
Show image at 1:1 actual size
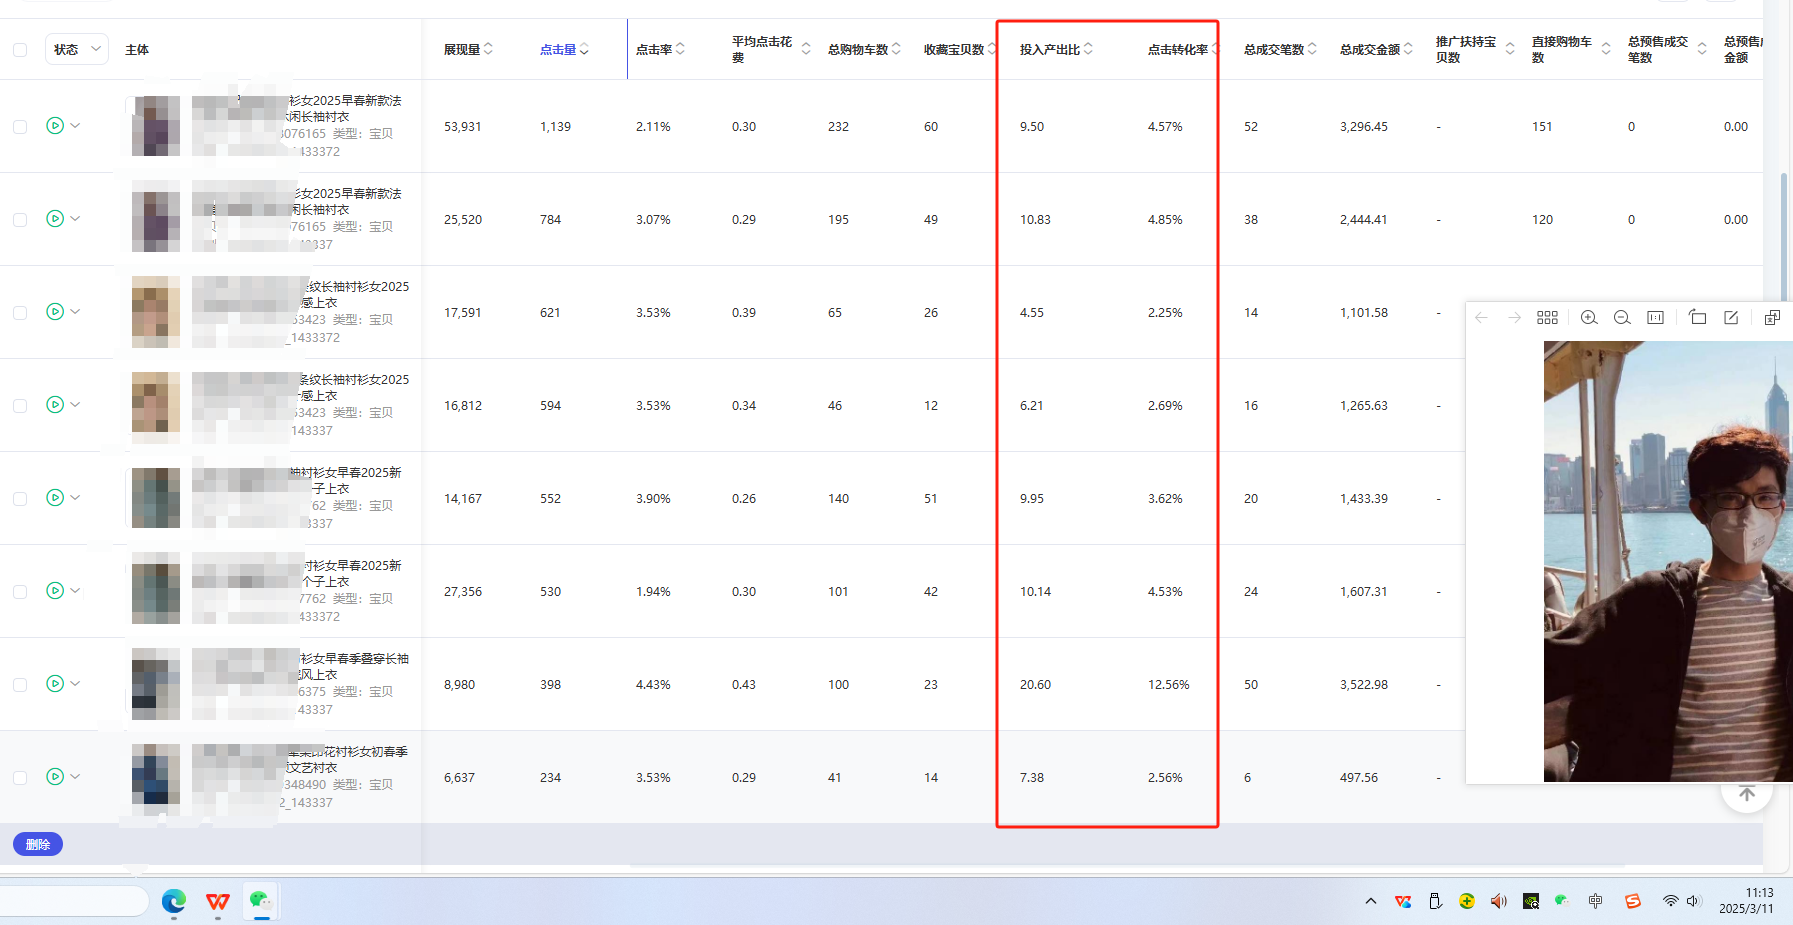click(1656, 317)
